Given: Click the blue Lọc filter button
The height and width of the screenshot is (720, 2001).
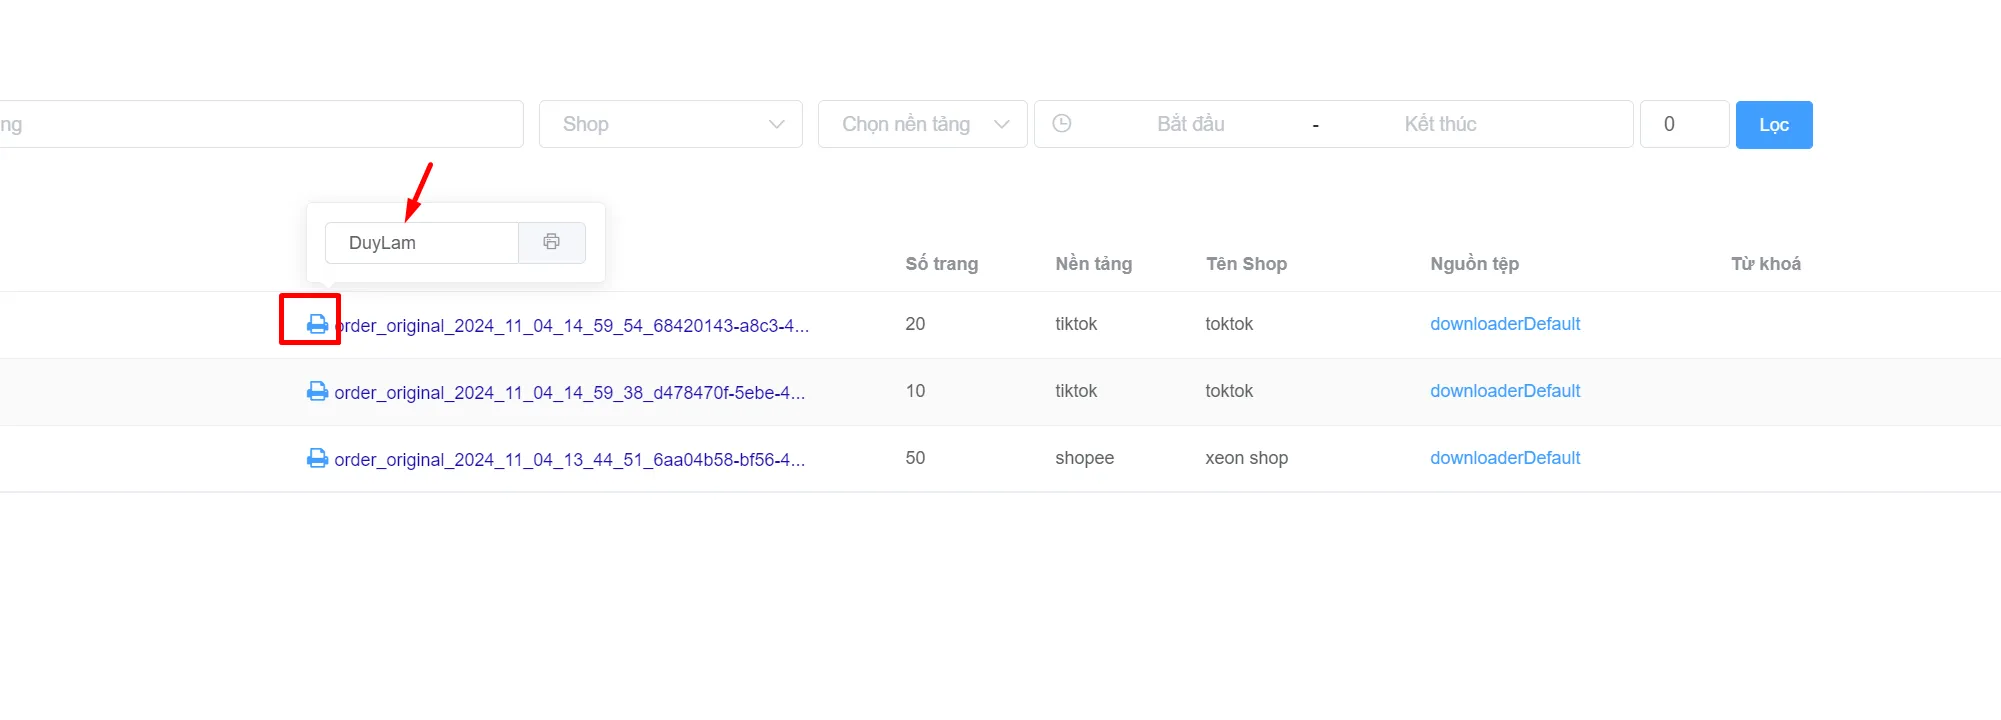Looking at the screenshot, I should point(1774,125).
